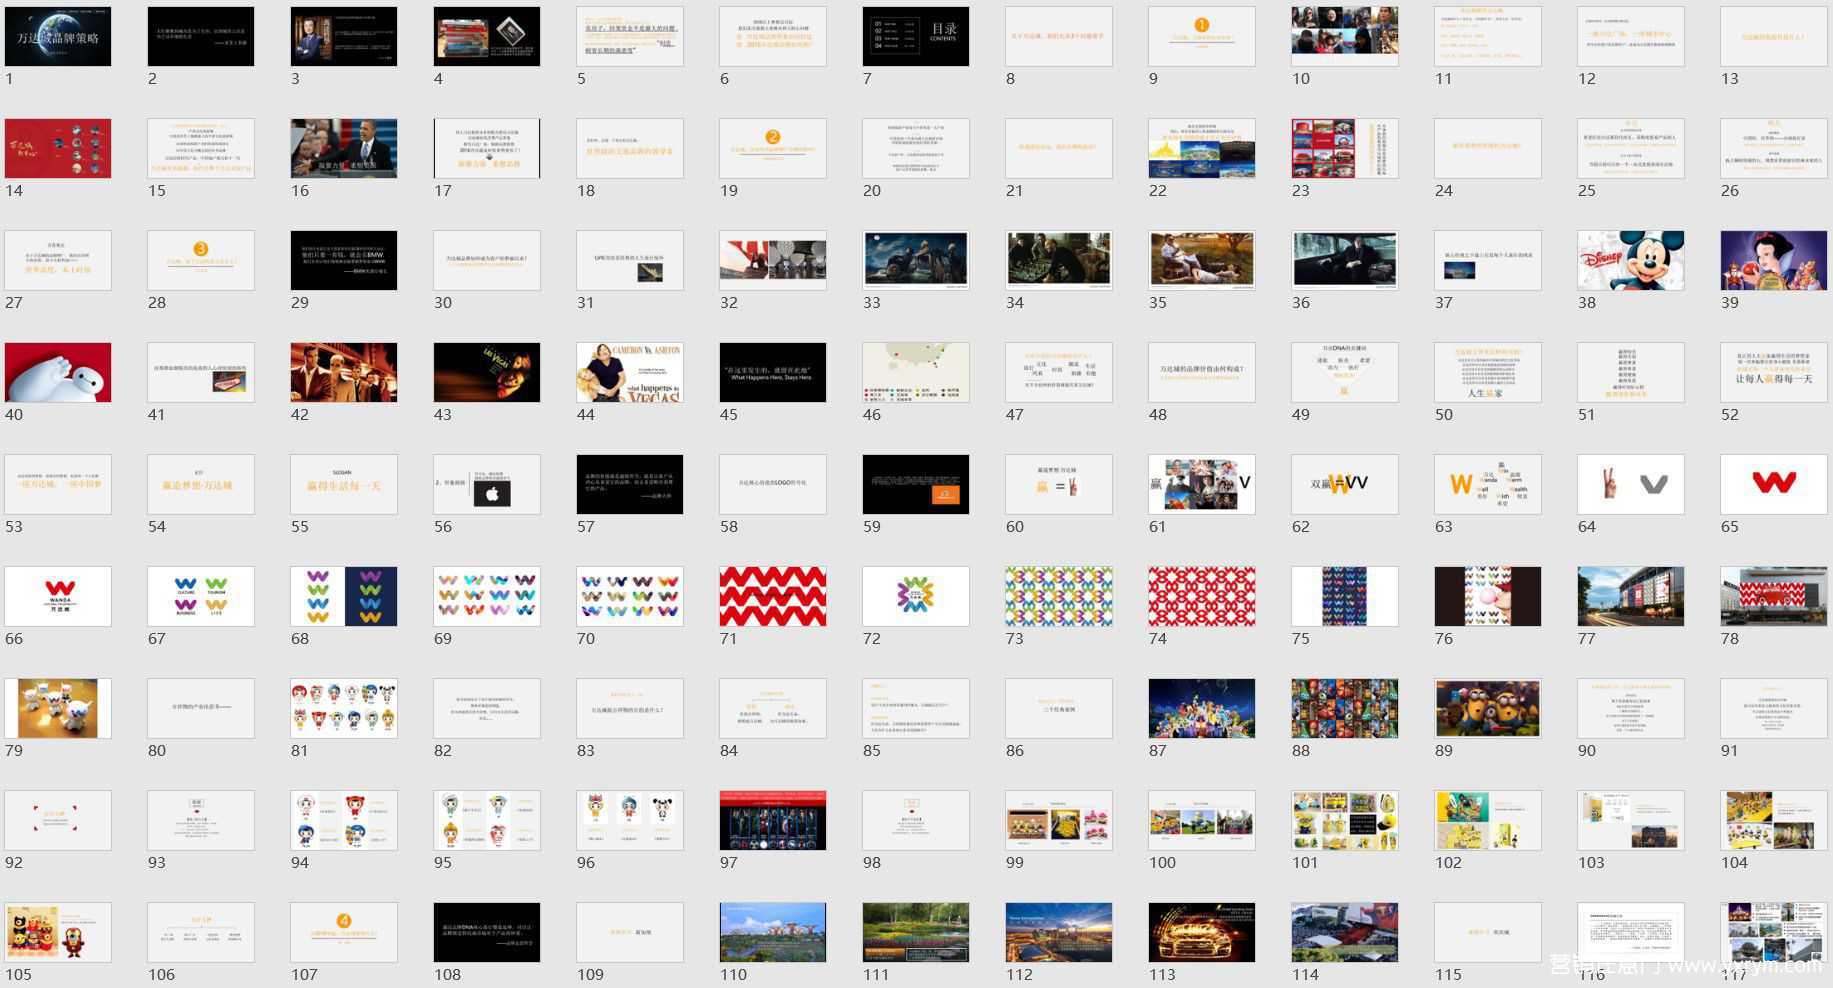
Task: Select slide 28 with orange number 3
Action: coord(201,261)
